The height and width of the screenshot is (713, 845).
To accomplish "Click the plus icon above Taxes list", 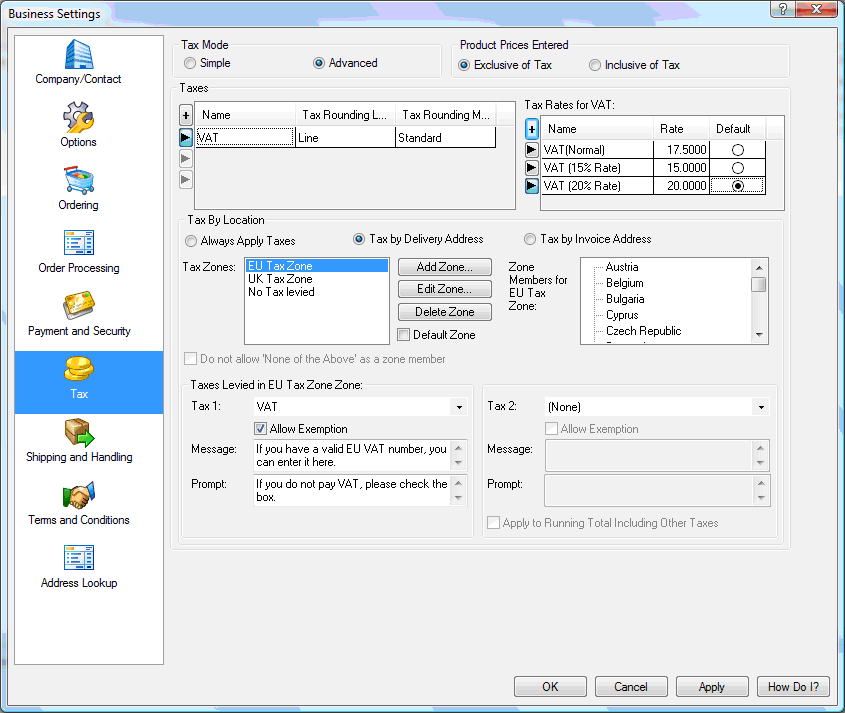I will click(185, 116).
